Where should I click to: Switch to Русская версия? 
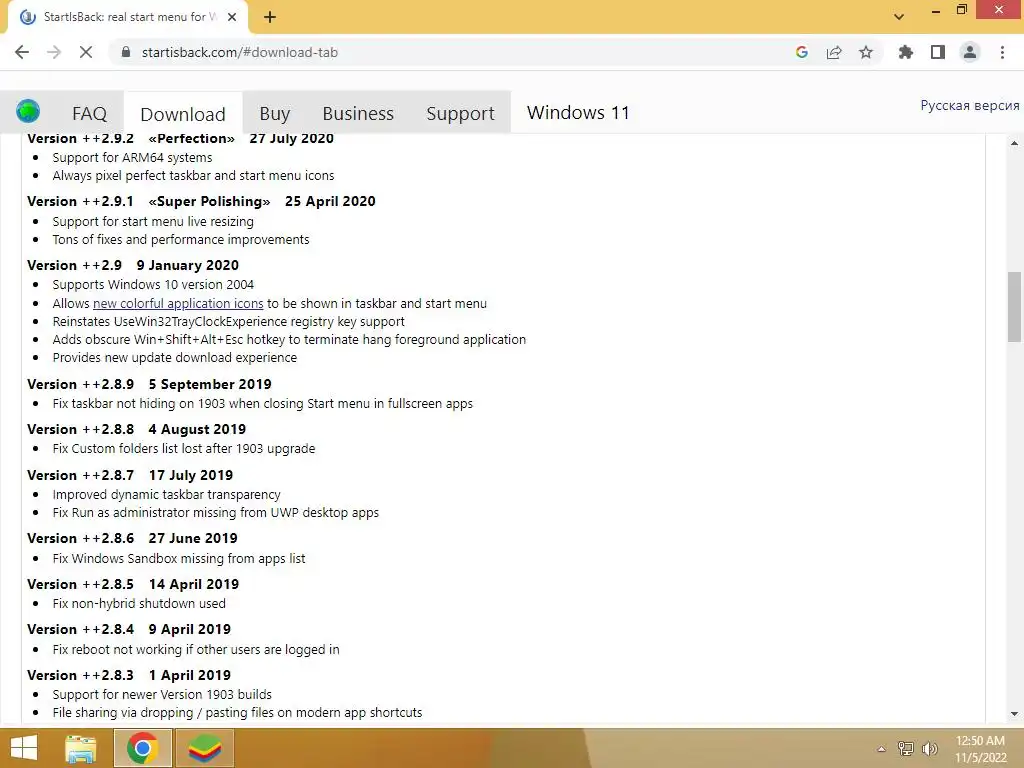click(970, 105)
